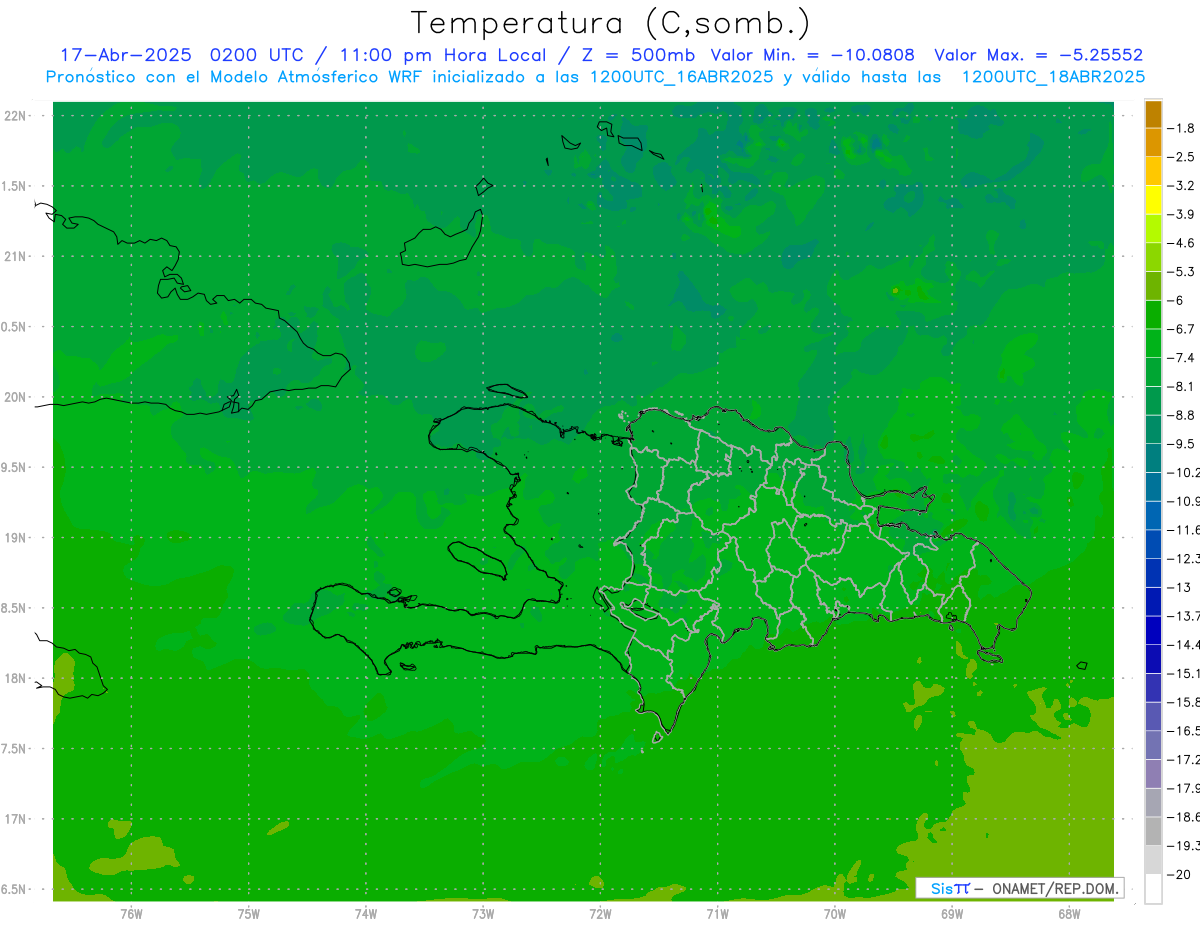Pick the white swatch below -20
1200x927 pixels.
pyautogui.click(x=1153, y=888)
